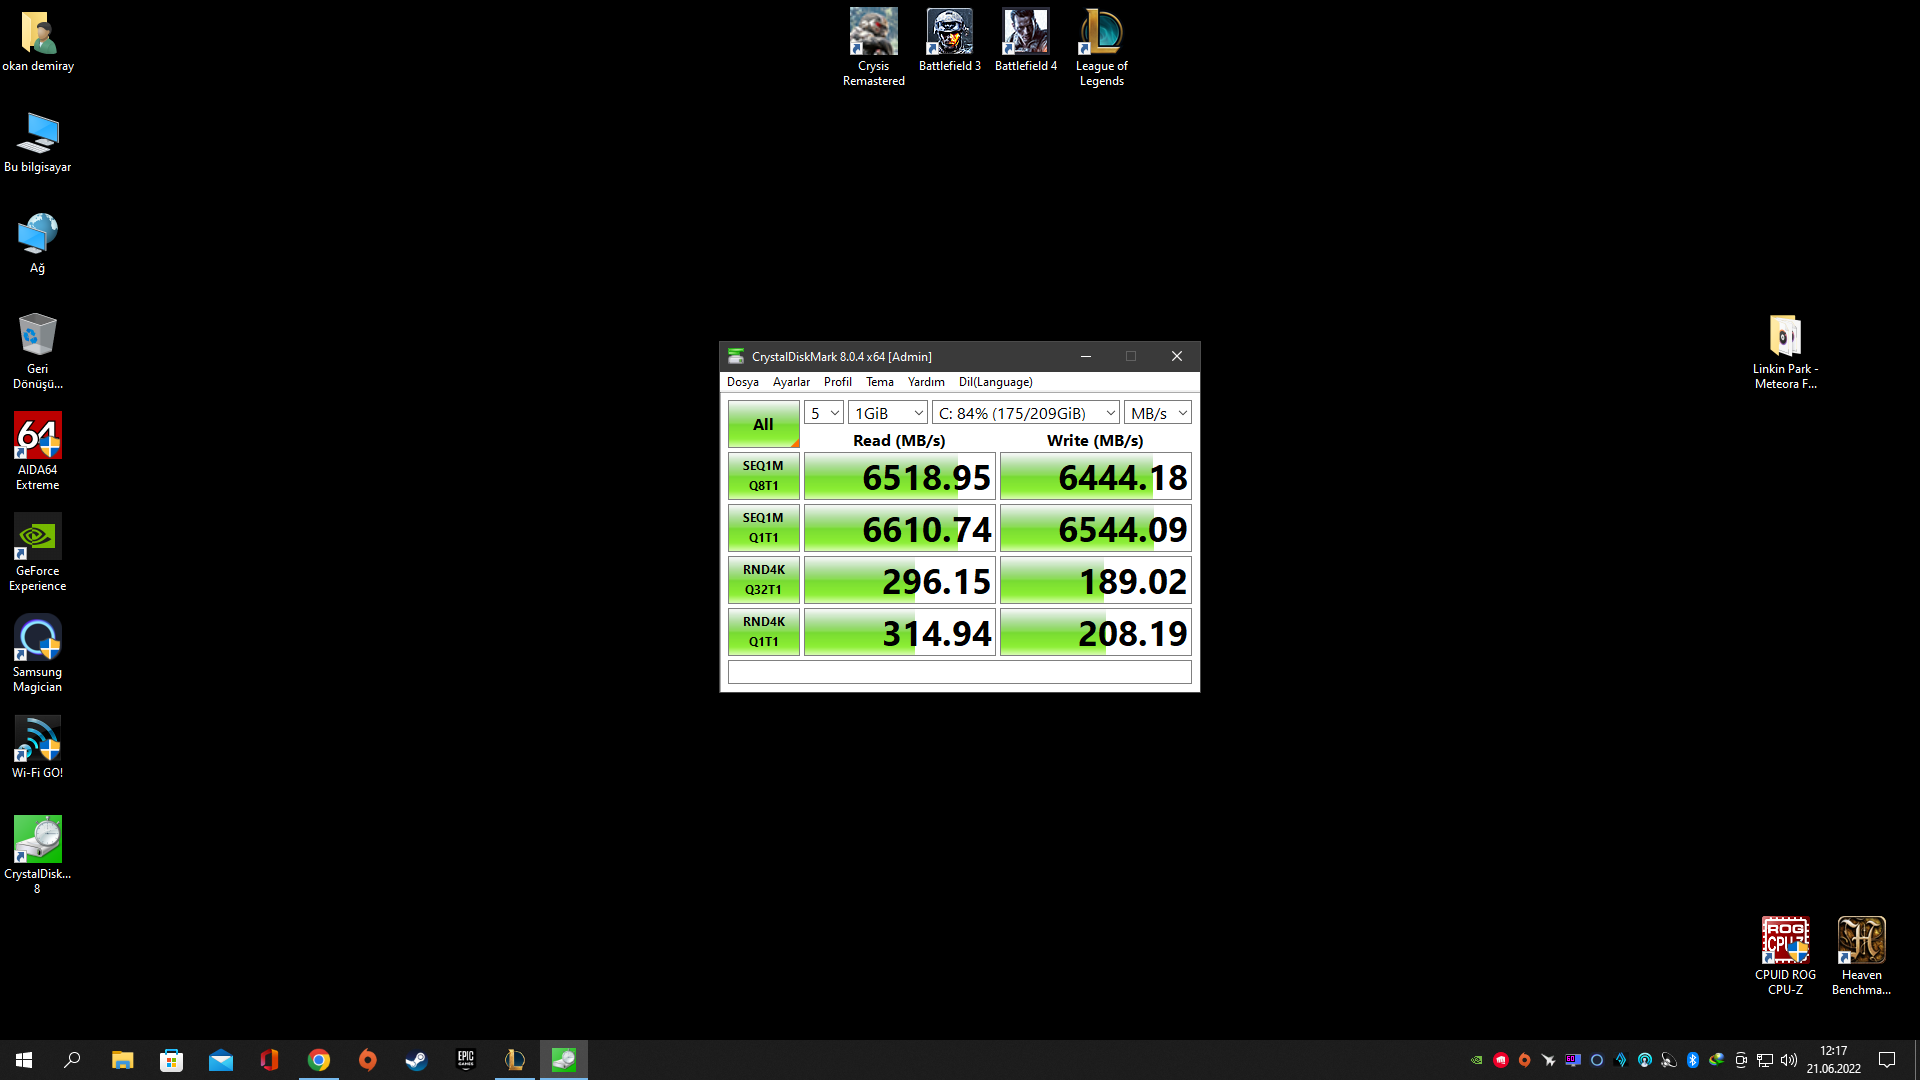The height and width of the screenshot is (1080, 1920).
Task: Open the GeForce Experience desktop icon
Action: tap(38, 538)
